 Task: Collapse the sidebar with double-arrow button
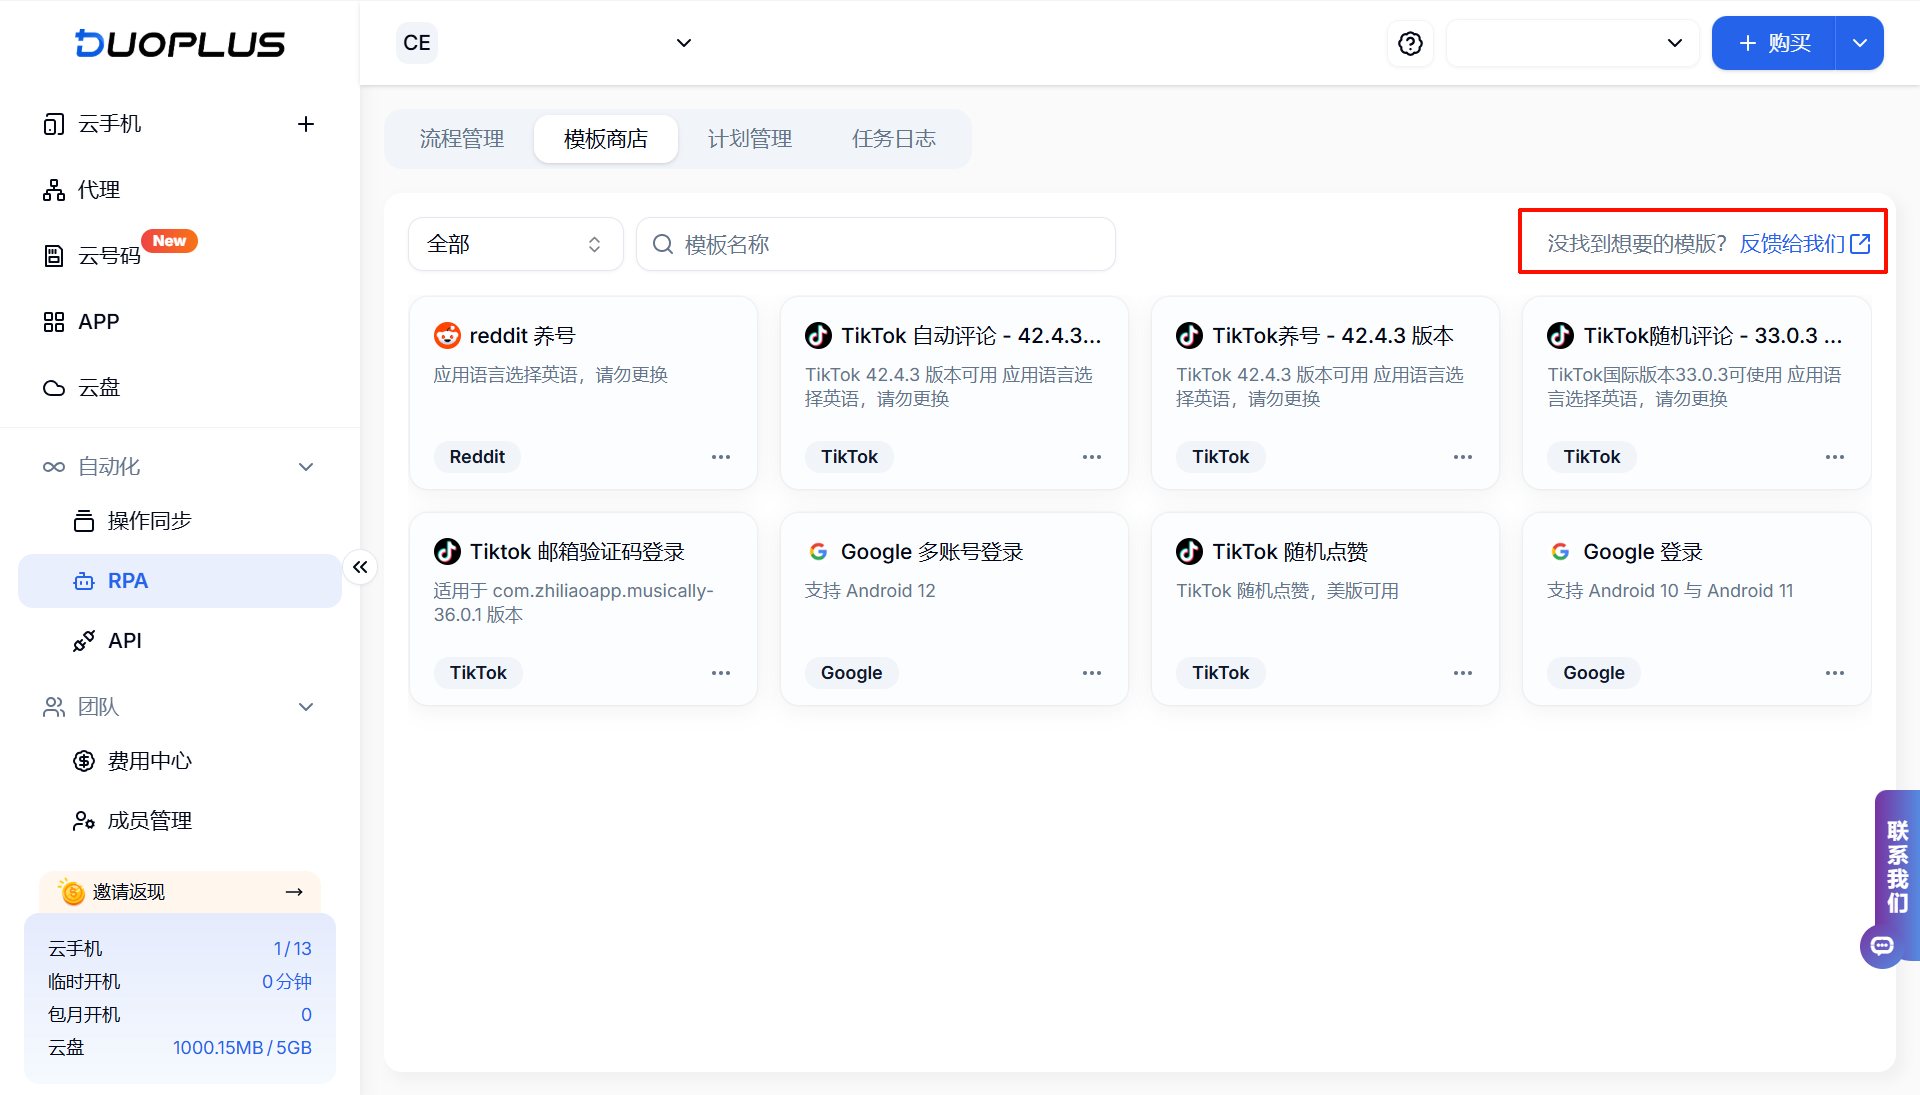(x=360, y=567)
